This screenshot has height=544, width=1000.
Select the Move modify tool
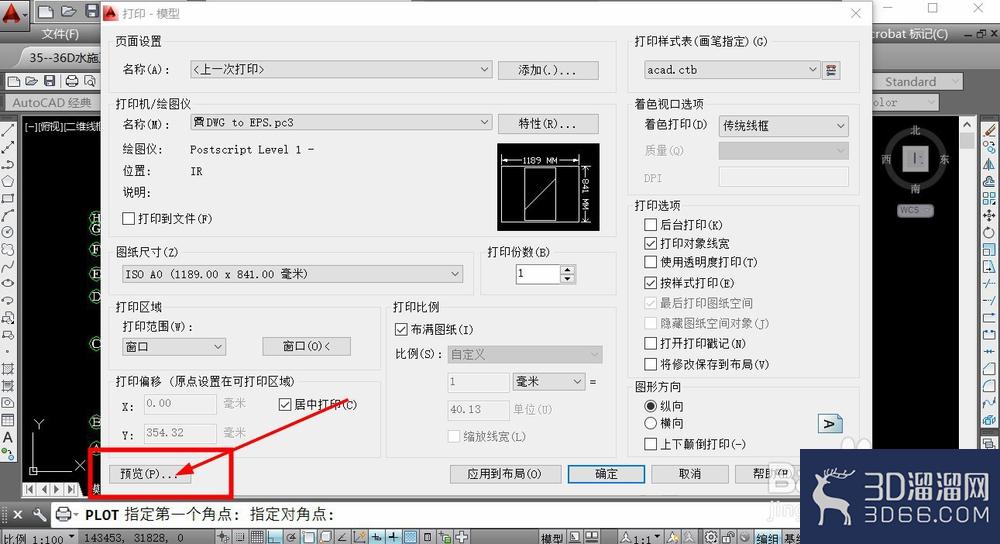[x=989, y=216]
